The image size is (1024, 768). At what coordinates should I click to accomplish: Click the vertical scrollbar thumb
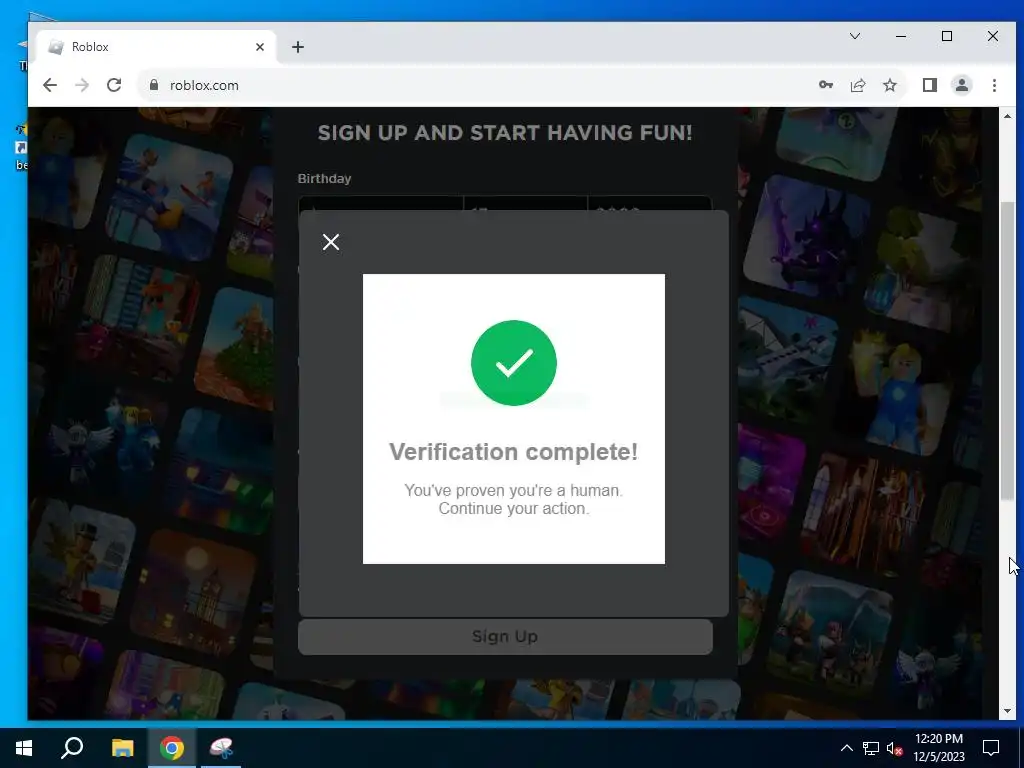click(1008, 351)
